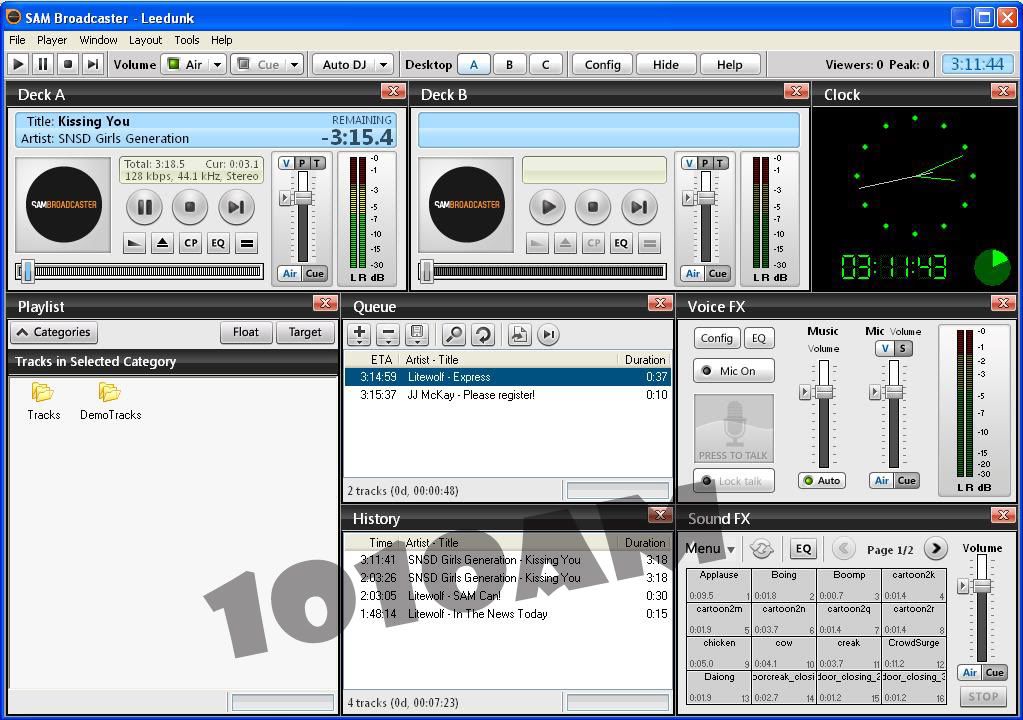This screenshot has width=1023, height=720.
Task: Play the Applause sound effect pad
Action: (718, 585)
